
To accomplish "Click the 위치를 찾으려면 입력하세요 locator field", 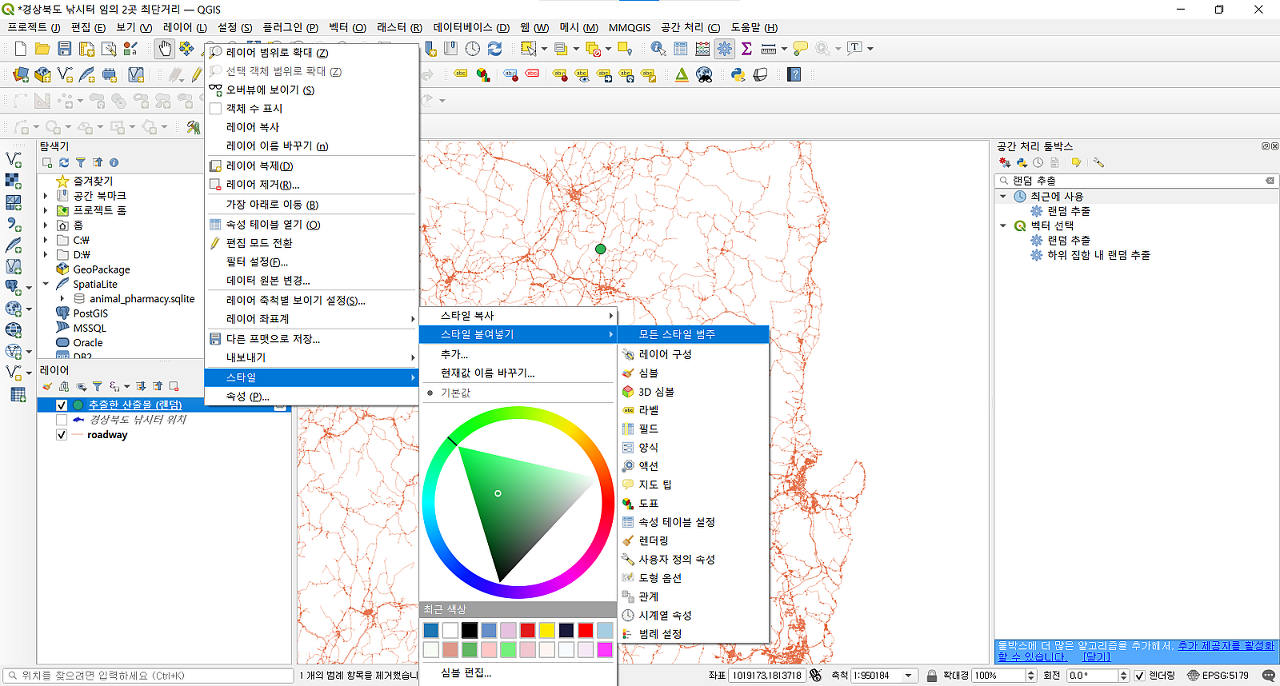I will coord(146,676).
